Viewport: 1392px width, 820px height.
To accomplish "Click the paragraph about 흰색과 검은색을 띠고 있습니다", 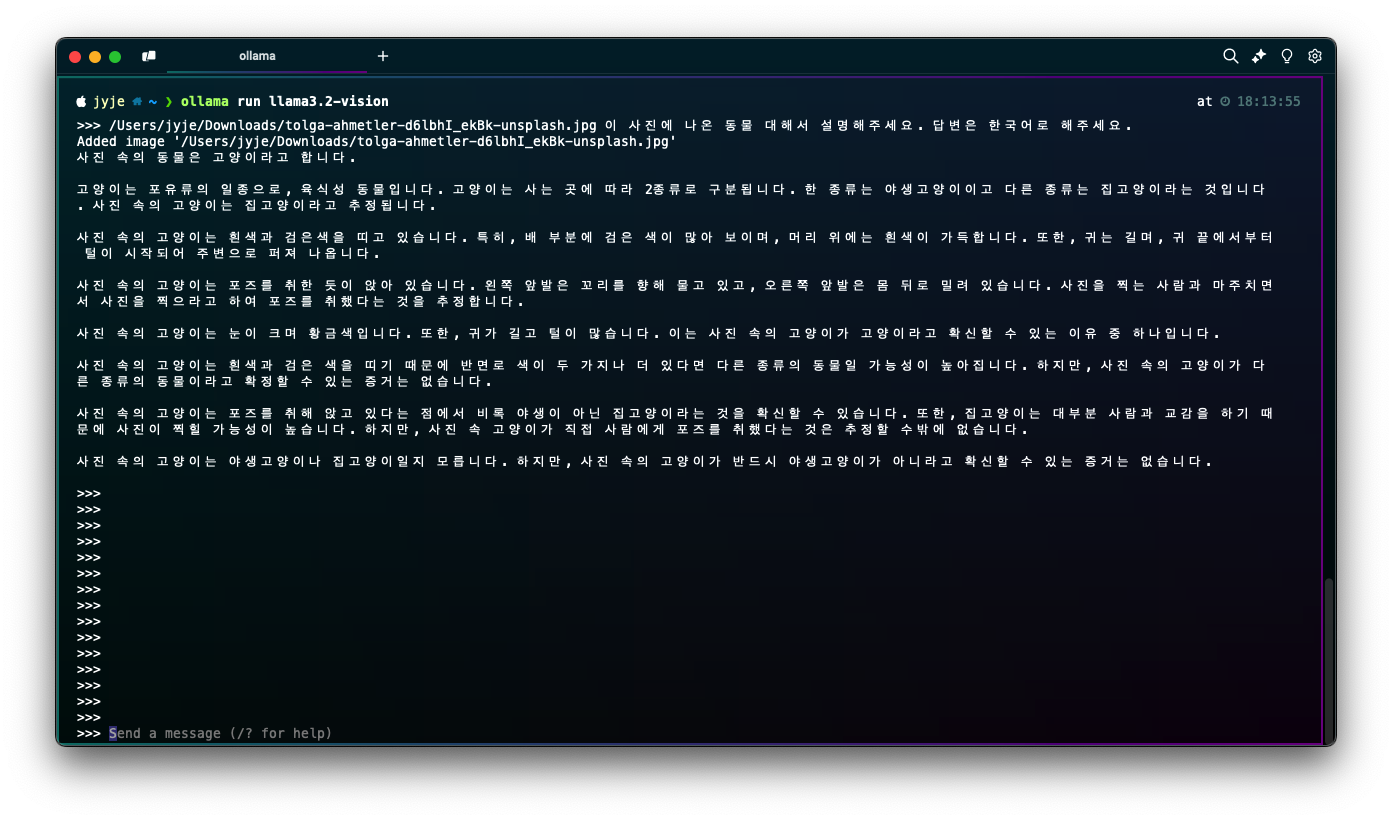I will tap(674, 245).
